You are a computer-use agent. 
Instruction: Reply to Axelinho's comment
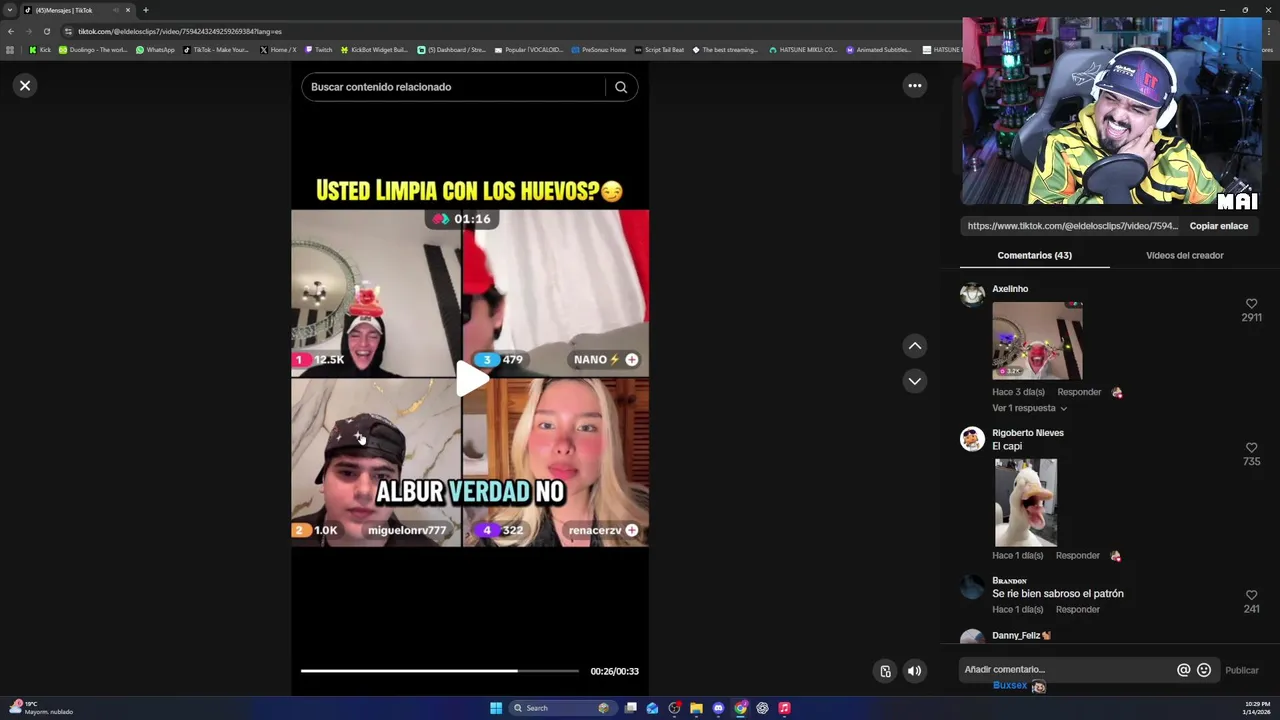1079,392
